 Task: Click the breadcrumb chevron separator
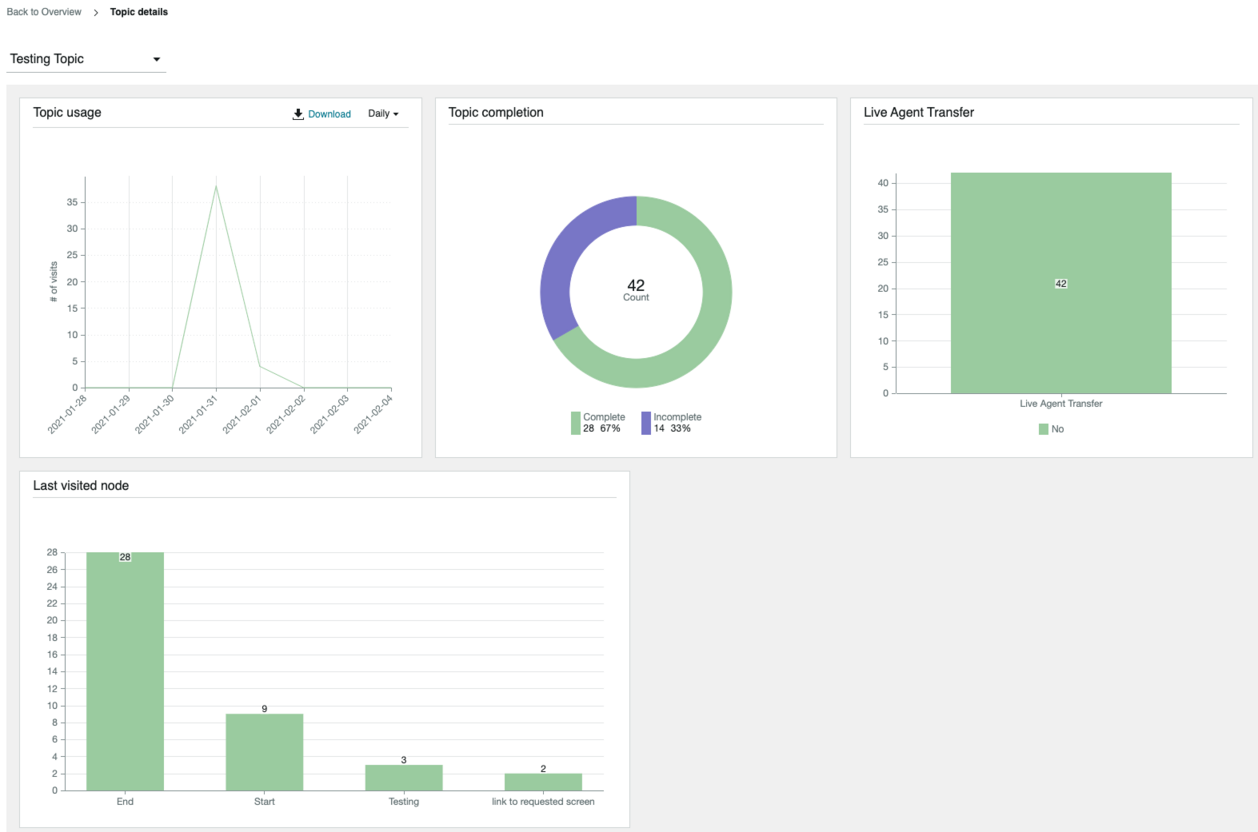[96, 12]
